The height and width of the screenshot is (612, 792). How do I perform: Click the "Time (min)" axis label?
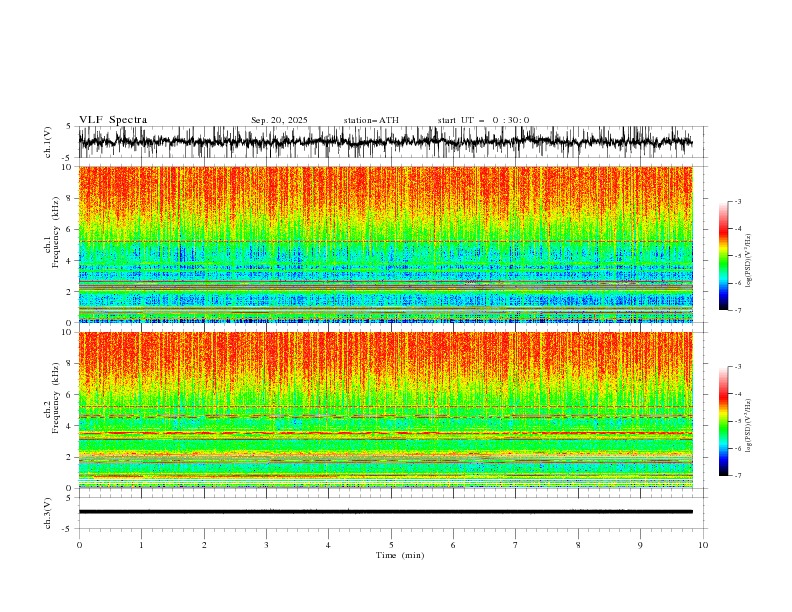coord(400,555)
